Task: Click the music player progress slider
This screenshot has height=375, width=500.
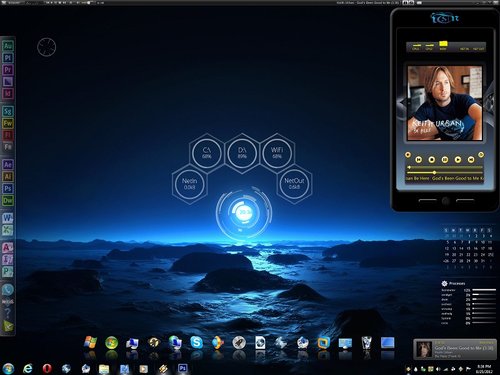Action: click(445, 172)
